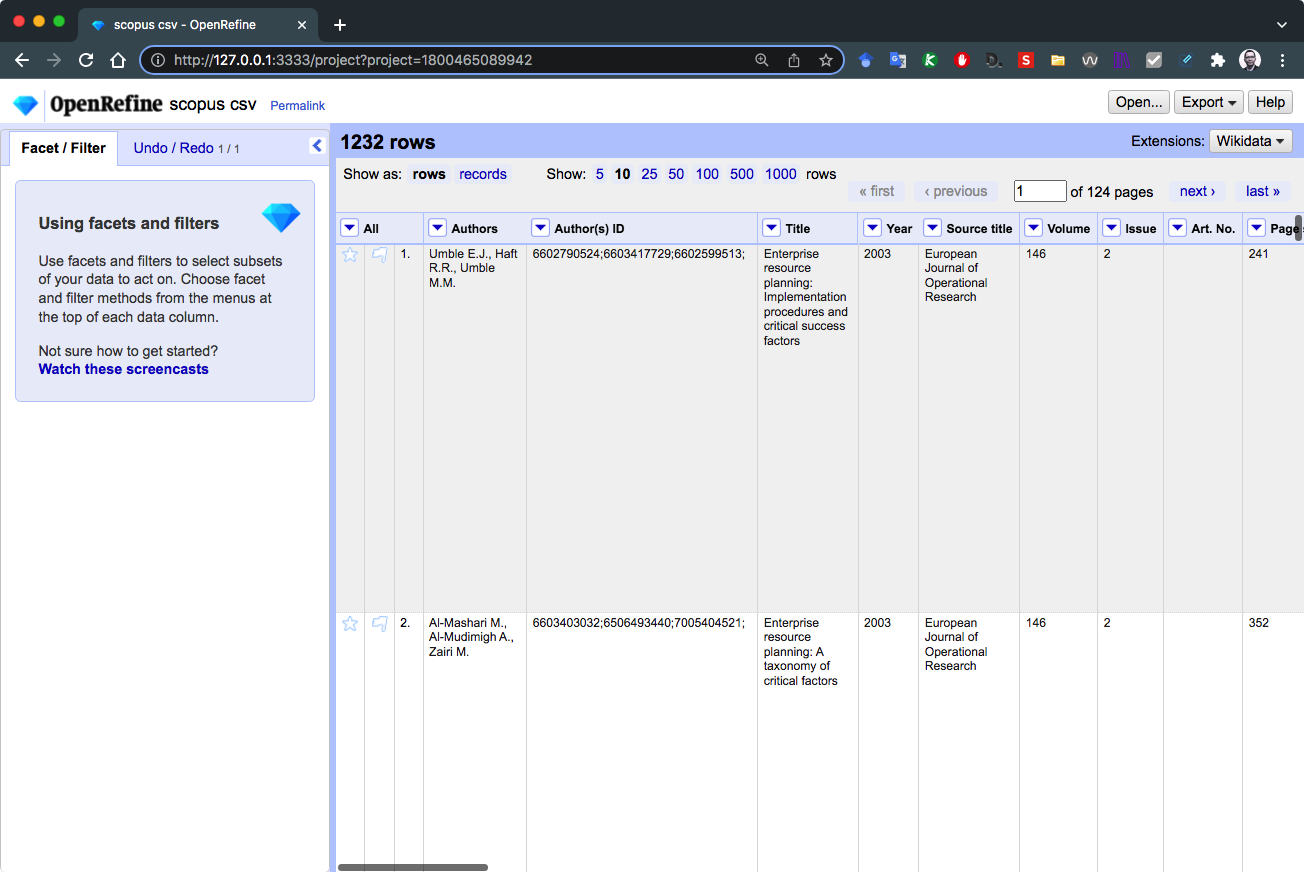This screenshot has width=1304, height=872.
Task: Collapse the left facet panel
Action: coord(317,146)
